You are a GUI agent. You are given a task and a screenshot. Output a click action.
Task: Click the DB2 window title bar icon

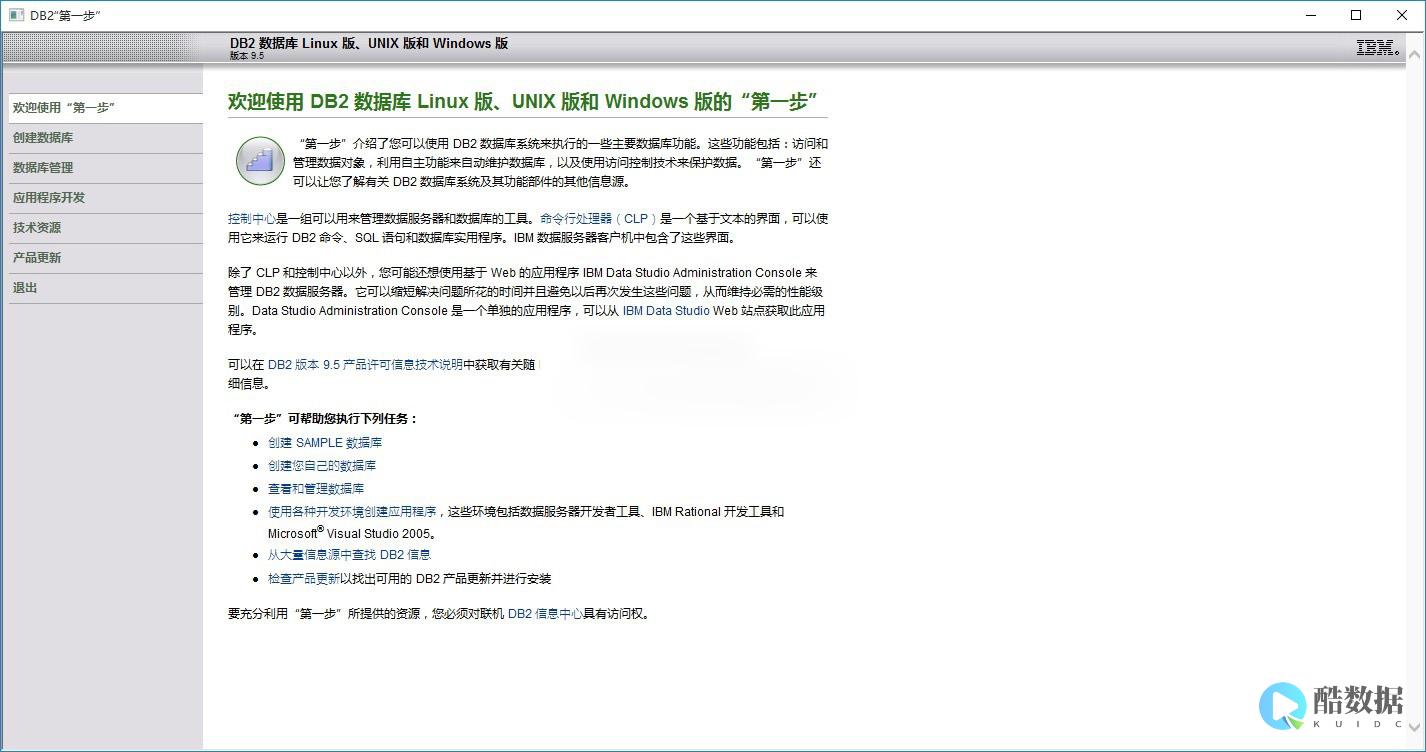(x=16, y=15)
